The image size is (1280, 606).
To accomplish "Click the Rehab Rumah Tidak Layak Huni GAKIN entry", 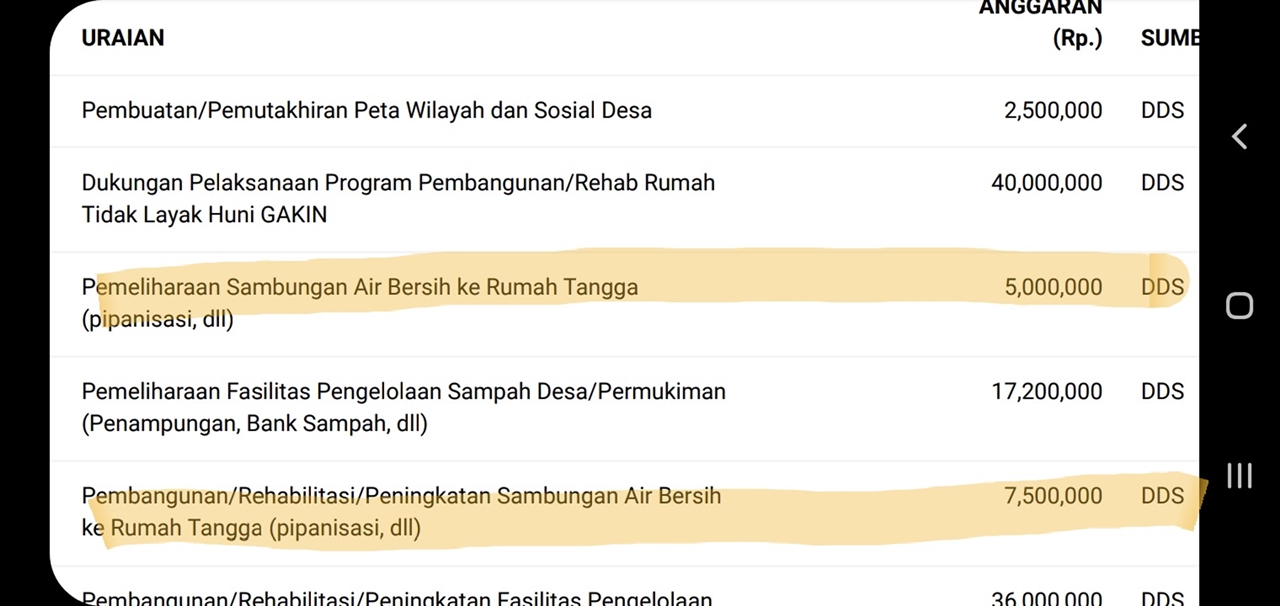I will pyautogui.click(x=398, y=198).
